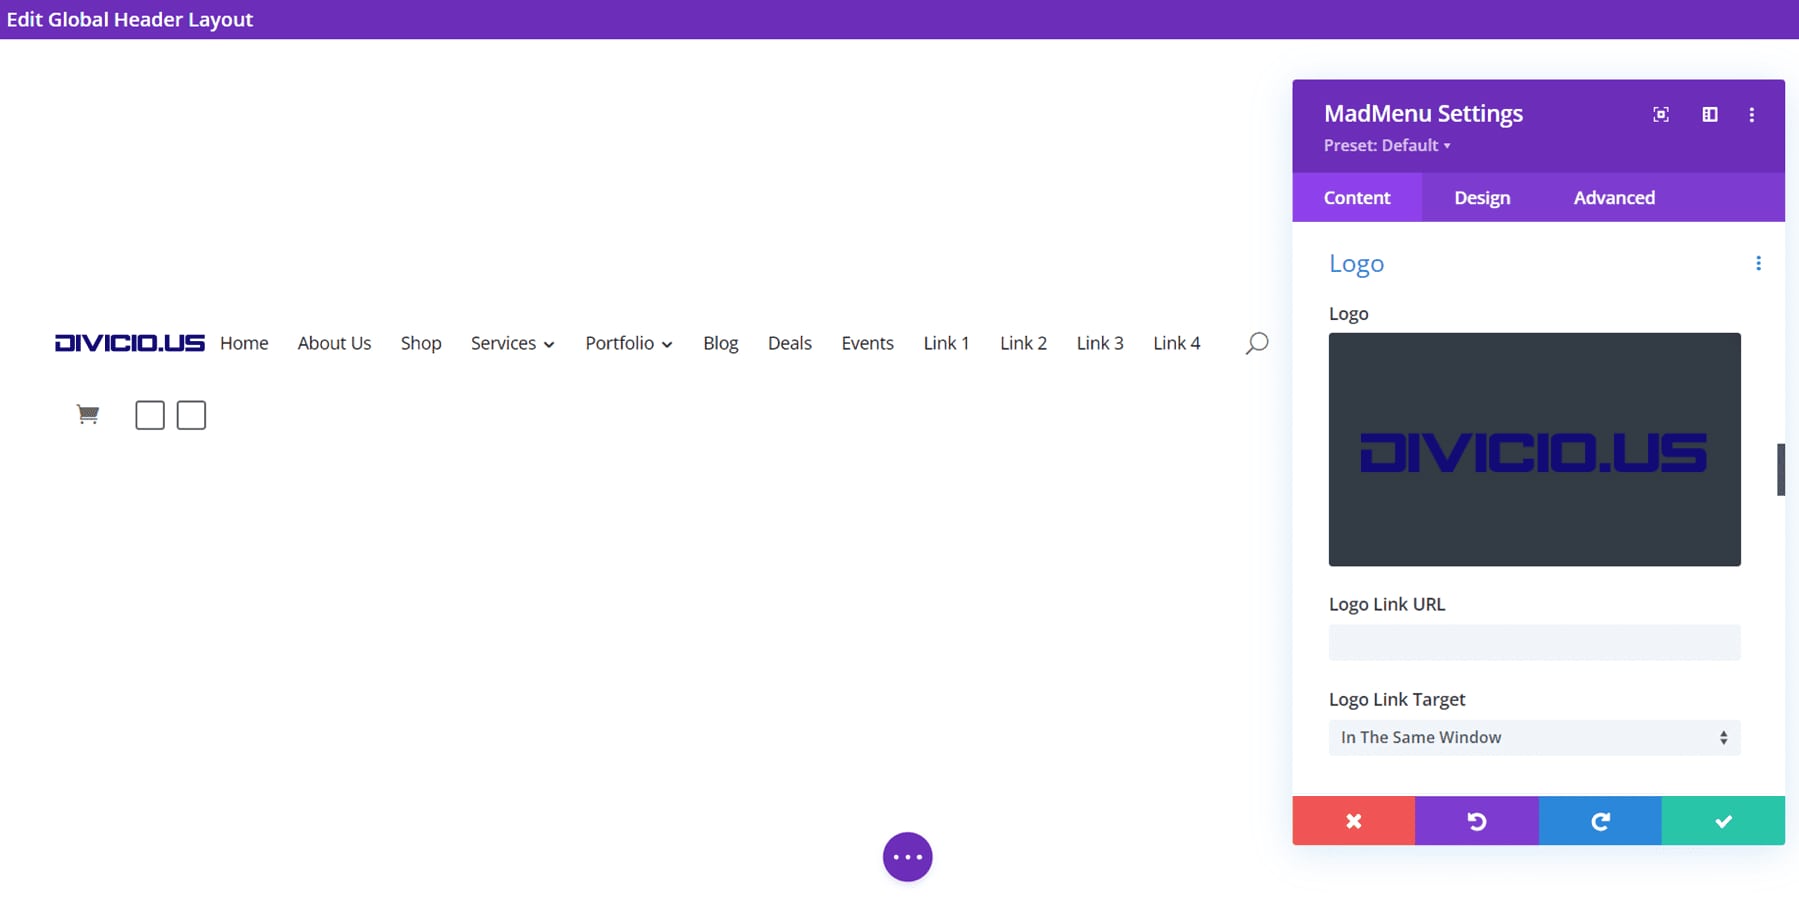Toggle the settings panel sidebar snap icon
The height and width of the screenshot is (909, 1799).
pos(1710,114)
